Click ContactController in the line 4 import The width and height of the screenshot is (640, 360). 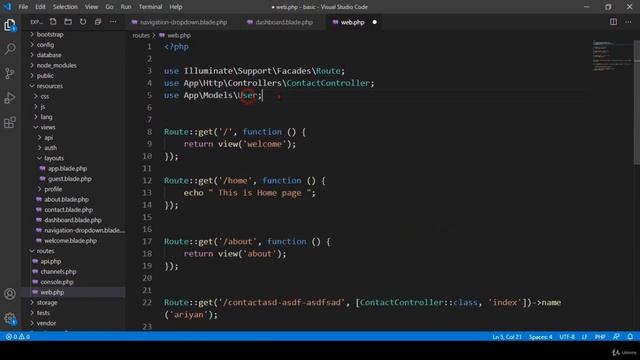point(328,83)
